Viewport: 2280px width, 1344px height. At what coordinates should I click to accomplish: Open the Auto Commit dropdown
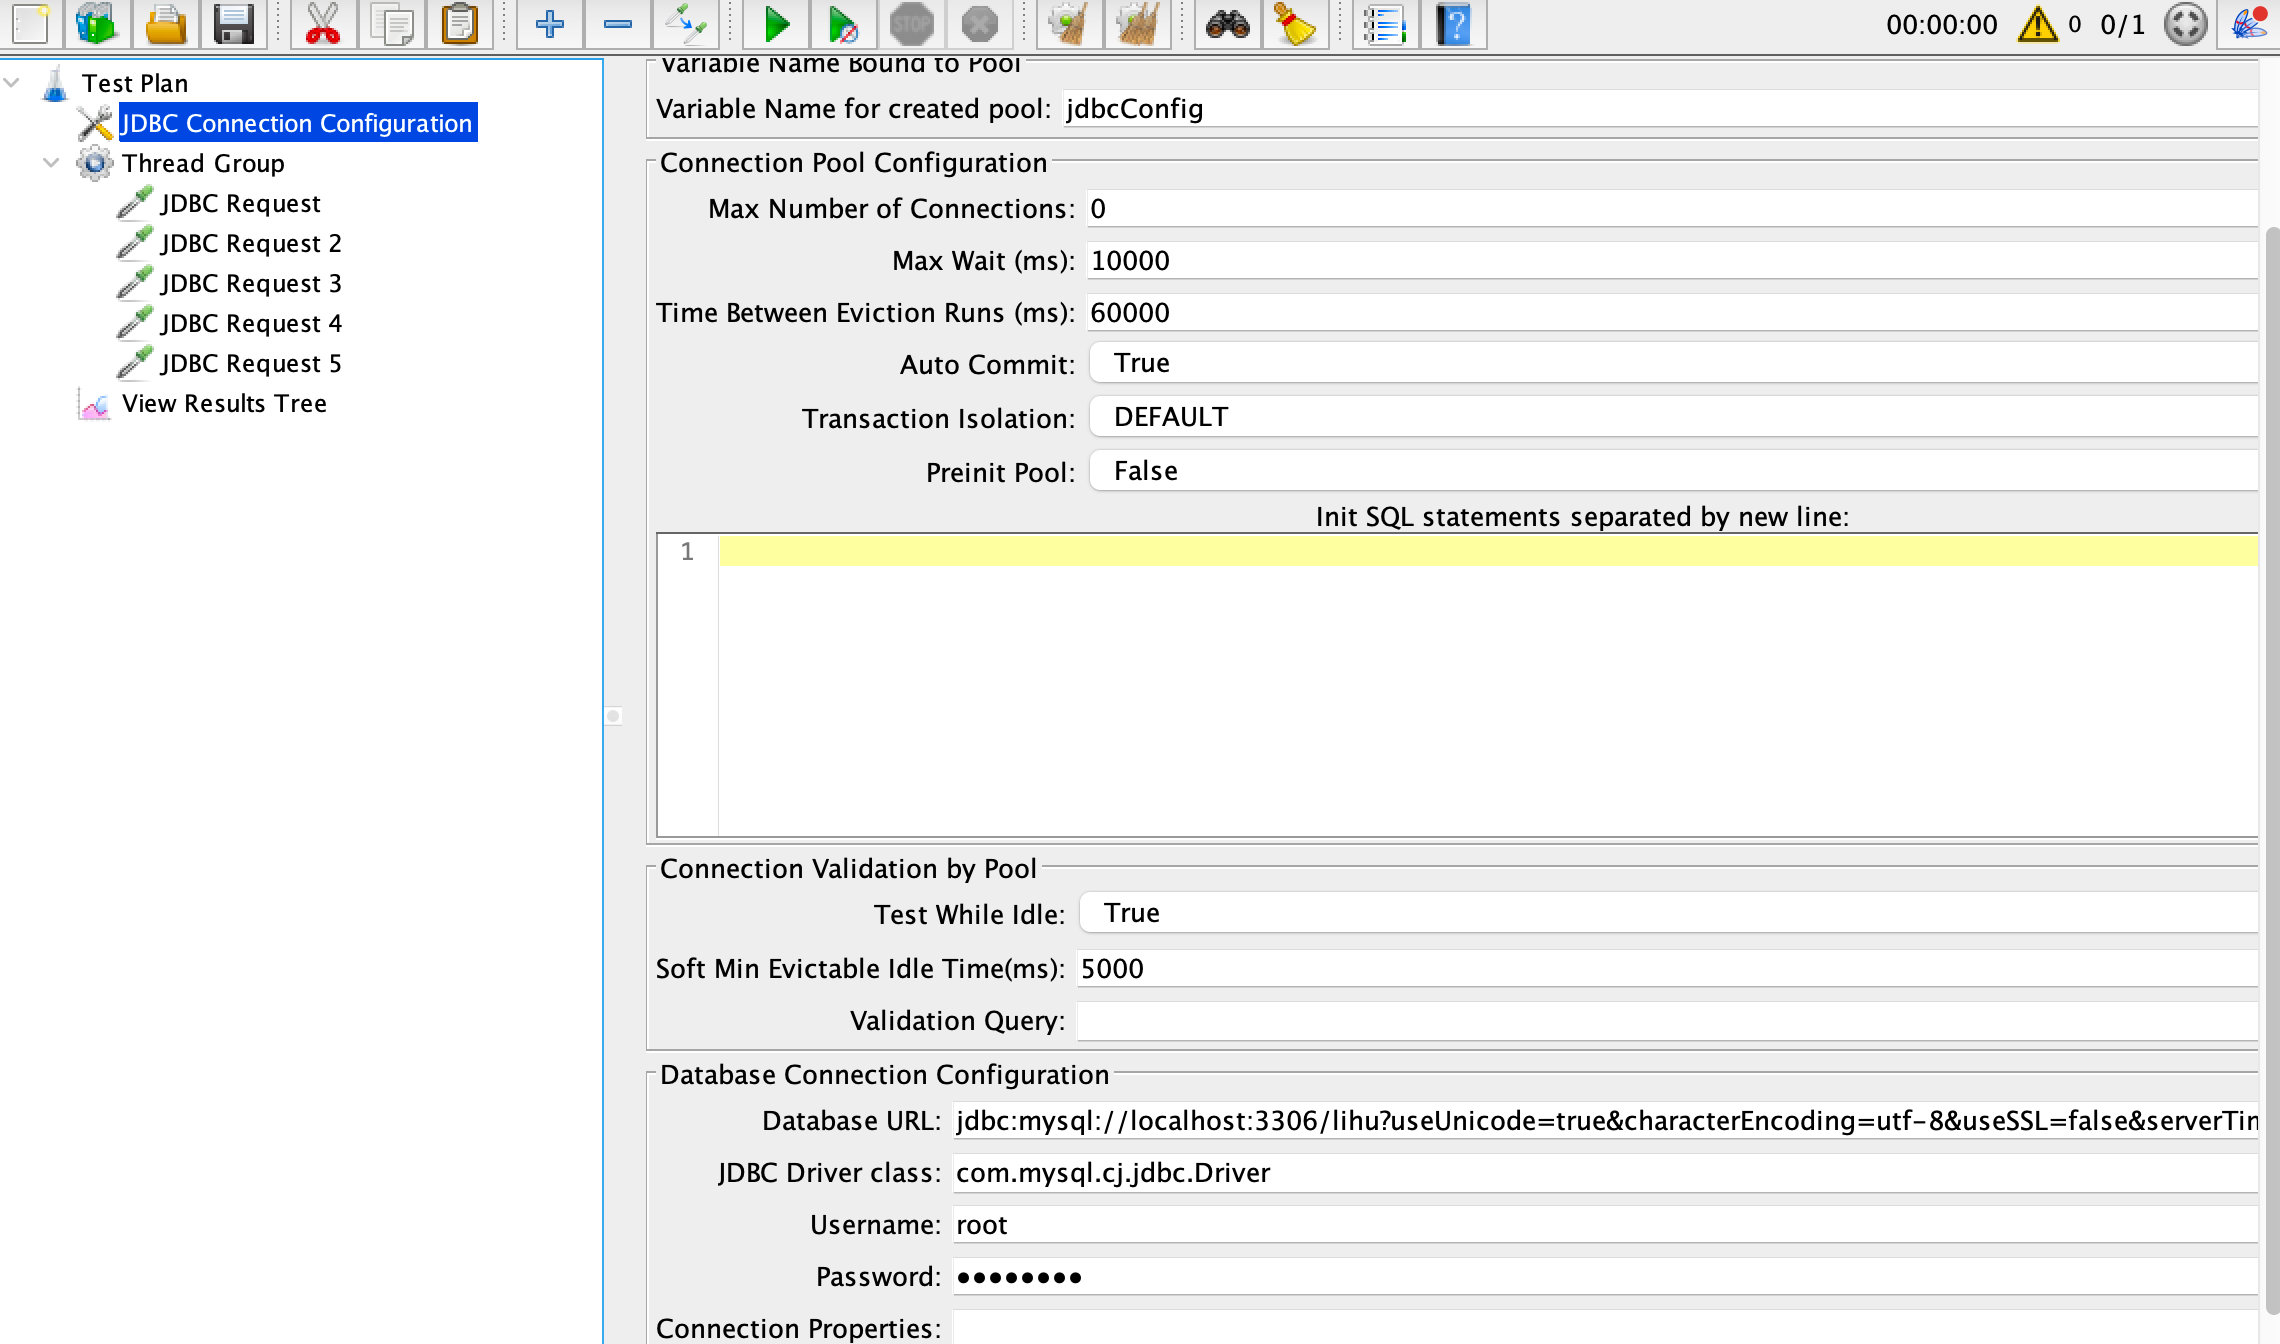point(1670,363)
